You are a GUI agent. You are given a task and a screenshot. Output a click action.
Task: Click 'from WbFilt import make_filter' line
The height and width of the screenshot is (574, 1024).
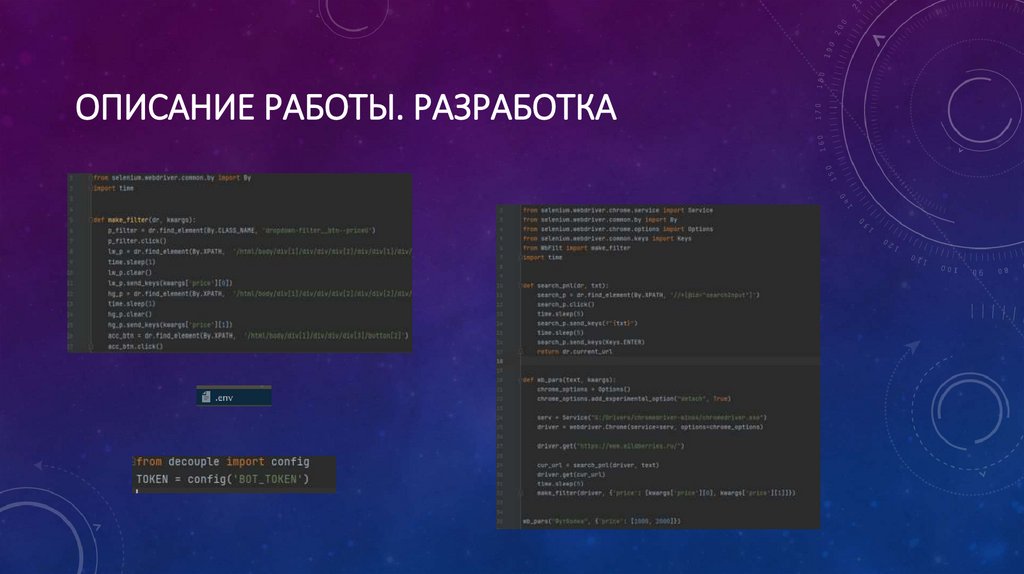click(x=577, y=248)
